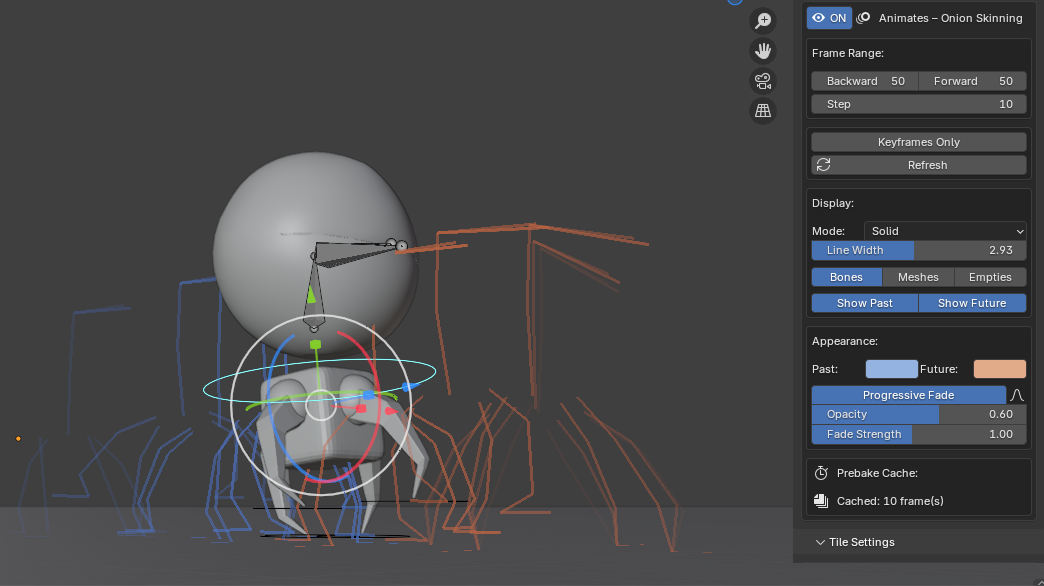Disable the Show Future toggle
1044x586 pixels.
tap(972, 303)
